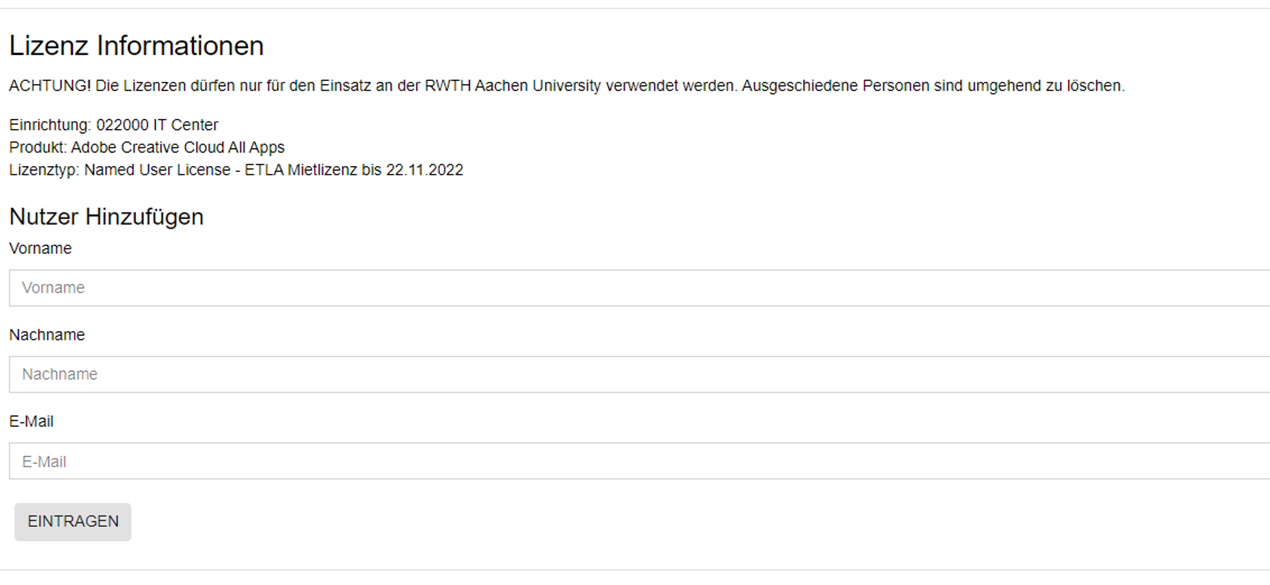Click the E-Mail label above its field
1270x585 pixels.
[x=31, y=422]
